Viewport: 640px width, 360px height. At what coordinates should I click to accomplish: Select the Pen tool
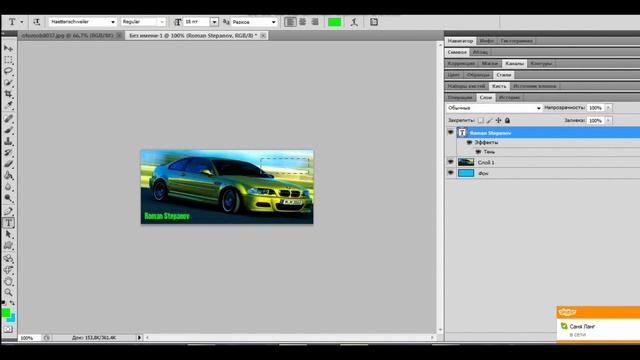pyautogui.click(x=9, y=211)
